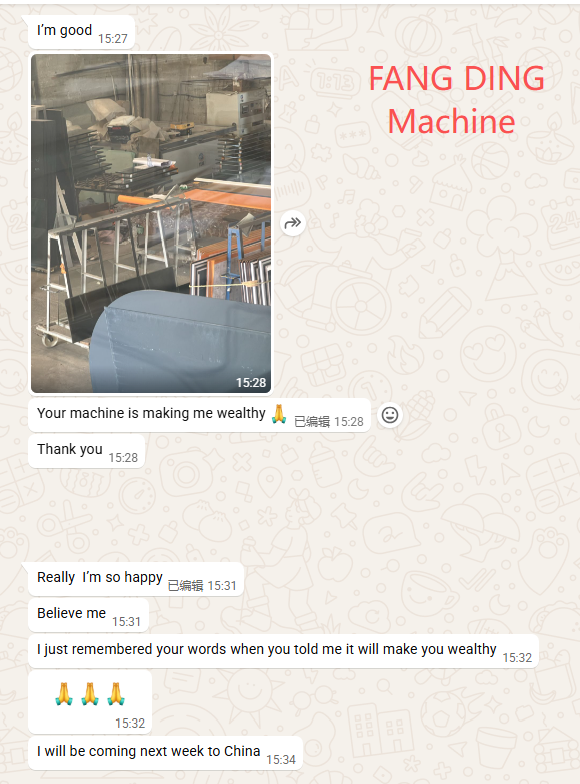Click the red FANG DING heading text
This screenshot has width=580, height=784.
456,78
